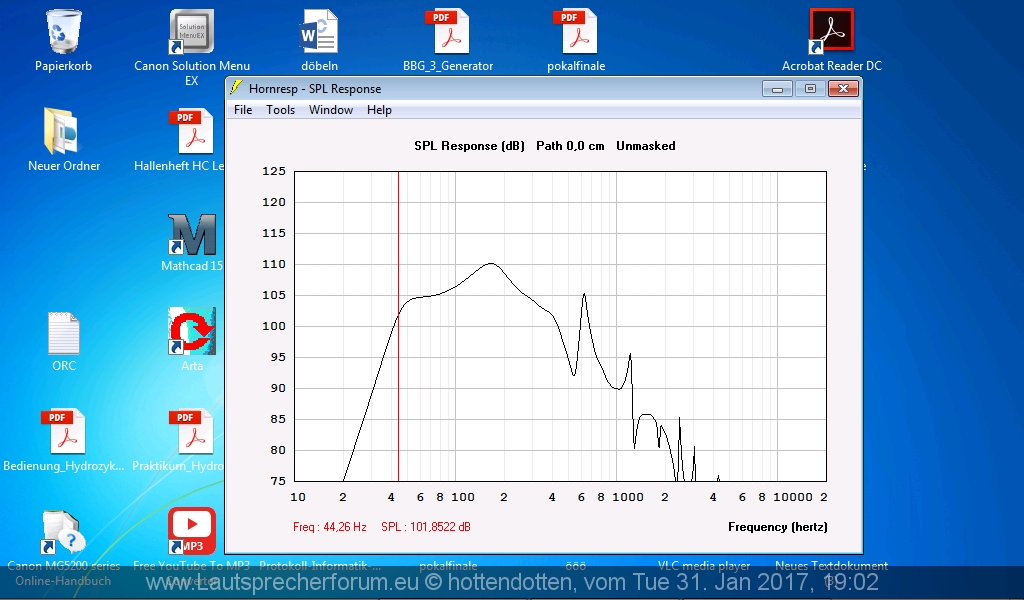Click the pokalfinale PDF at top of desktop
1024x600 pixels.
click(576, 32)
